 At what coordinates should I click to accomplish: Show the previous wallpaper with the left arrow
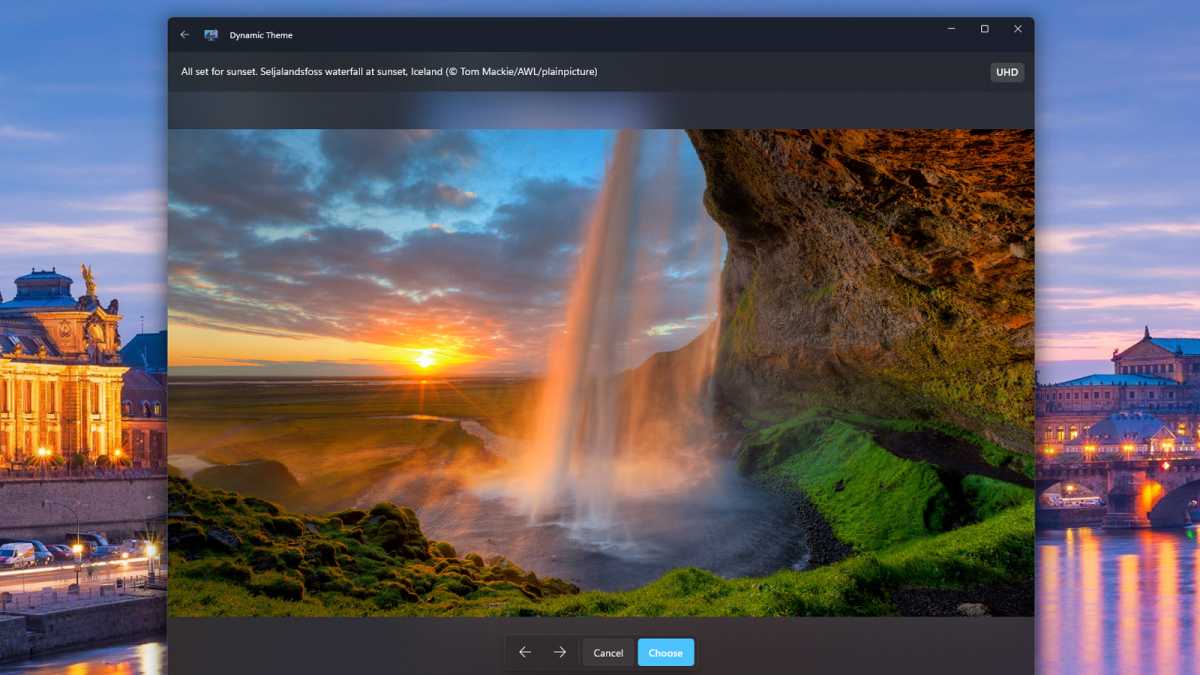pos(525,652)
